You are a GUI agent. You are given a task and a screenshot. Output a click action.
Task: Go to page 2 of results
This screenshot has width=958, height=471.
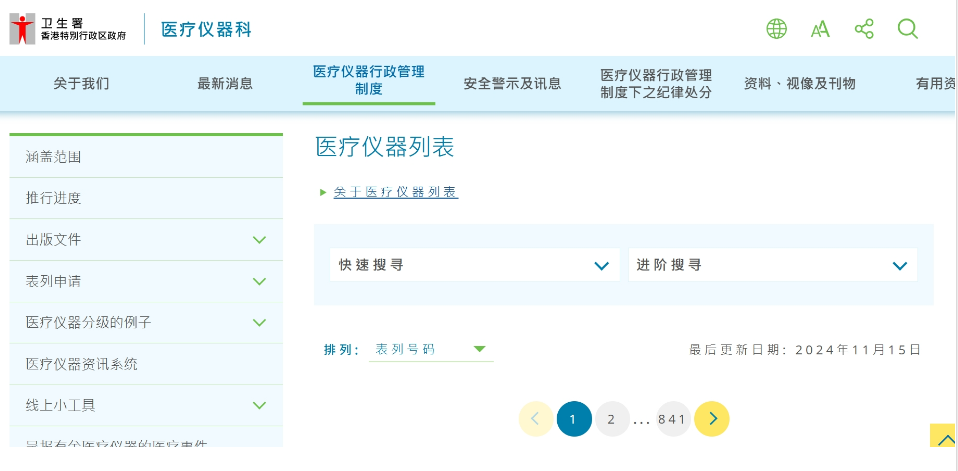611,419
